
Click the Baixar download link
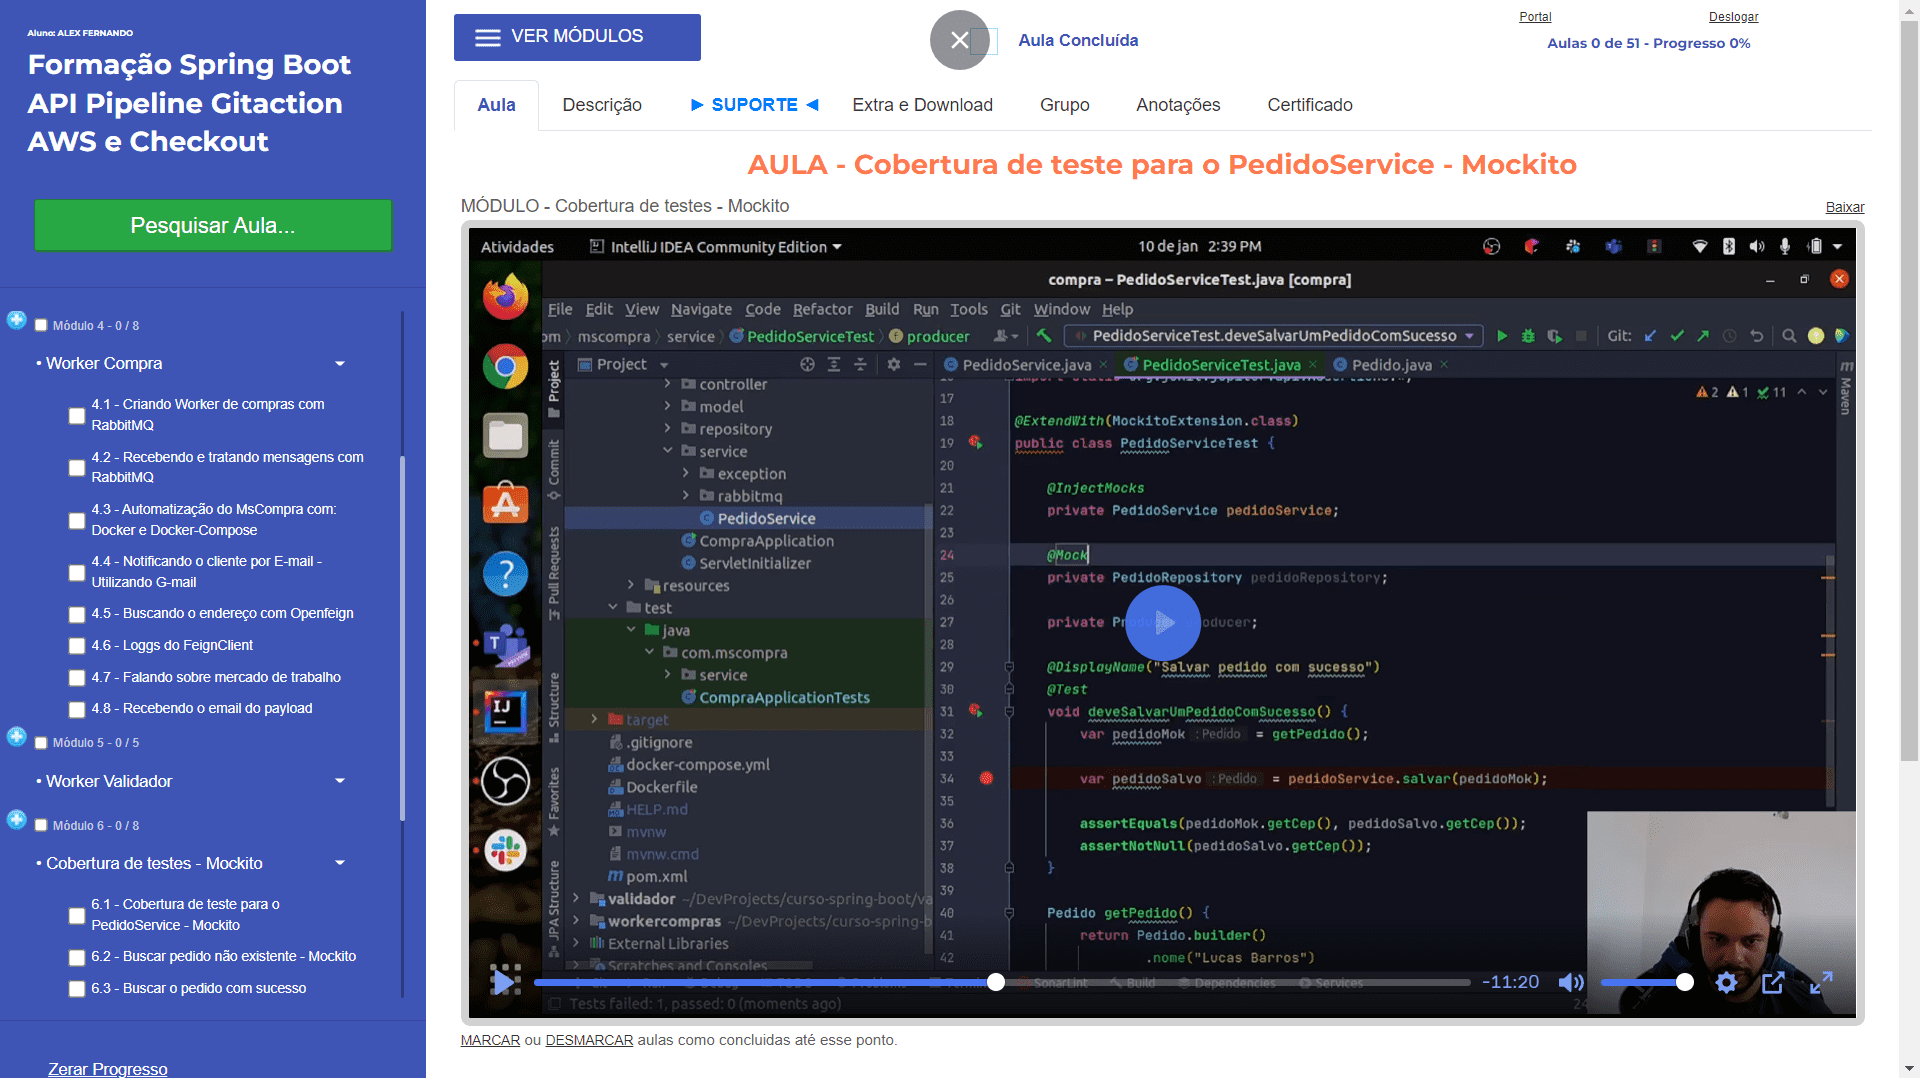pos(1845,207)
